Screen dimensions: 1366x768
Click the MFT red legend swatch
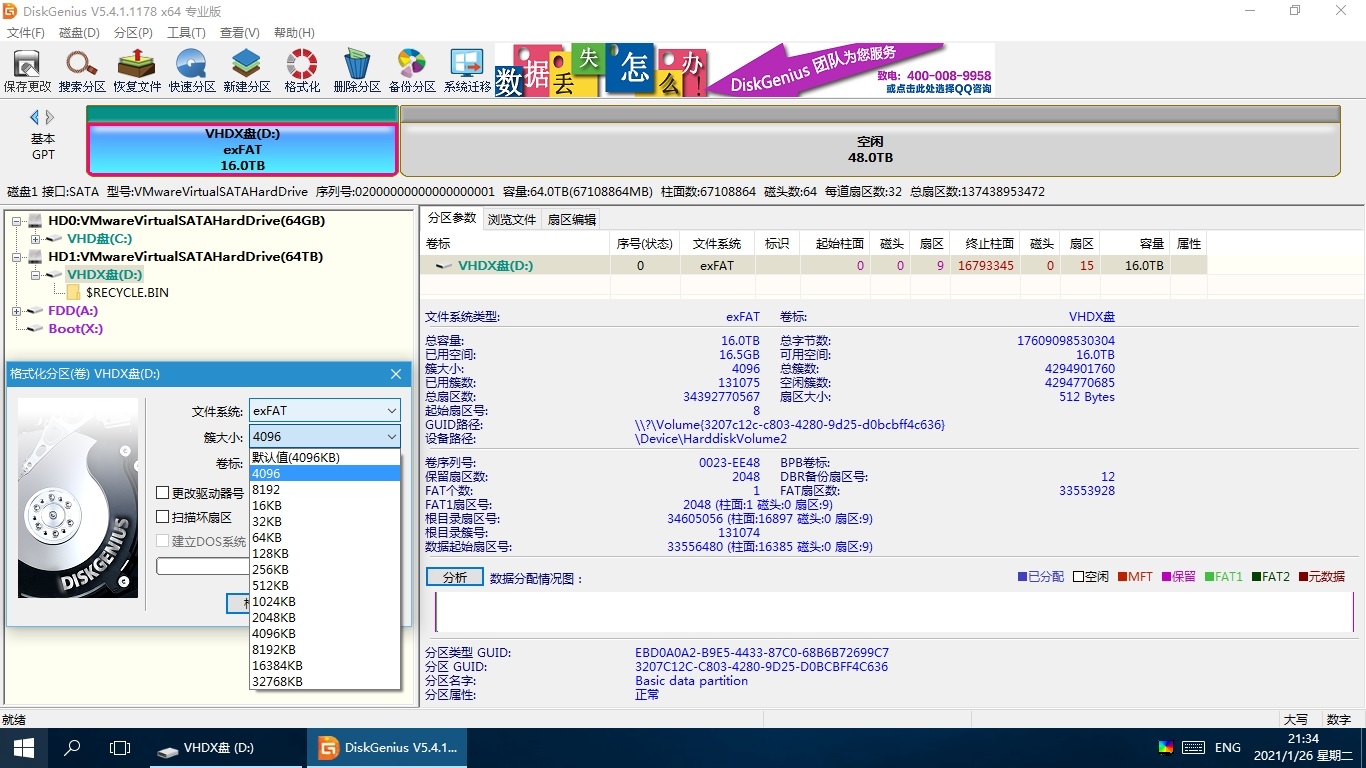(x=1123, y=577)
